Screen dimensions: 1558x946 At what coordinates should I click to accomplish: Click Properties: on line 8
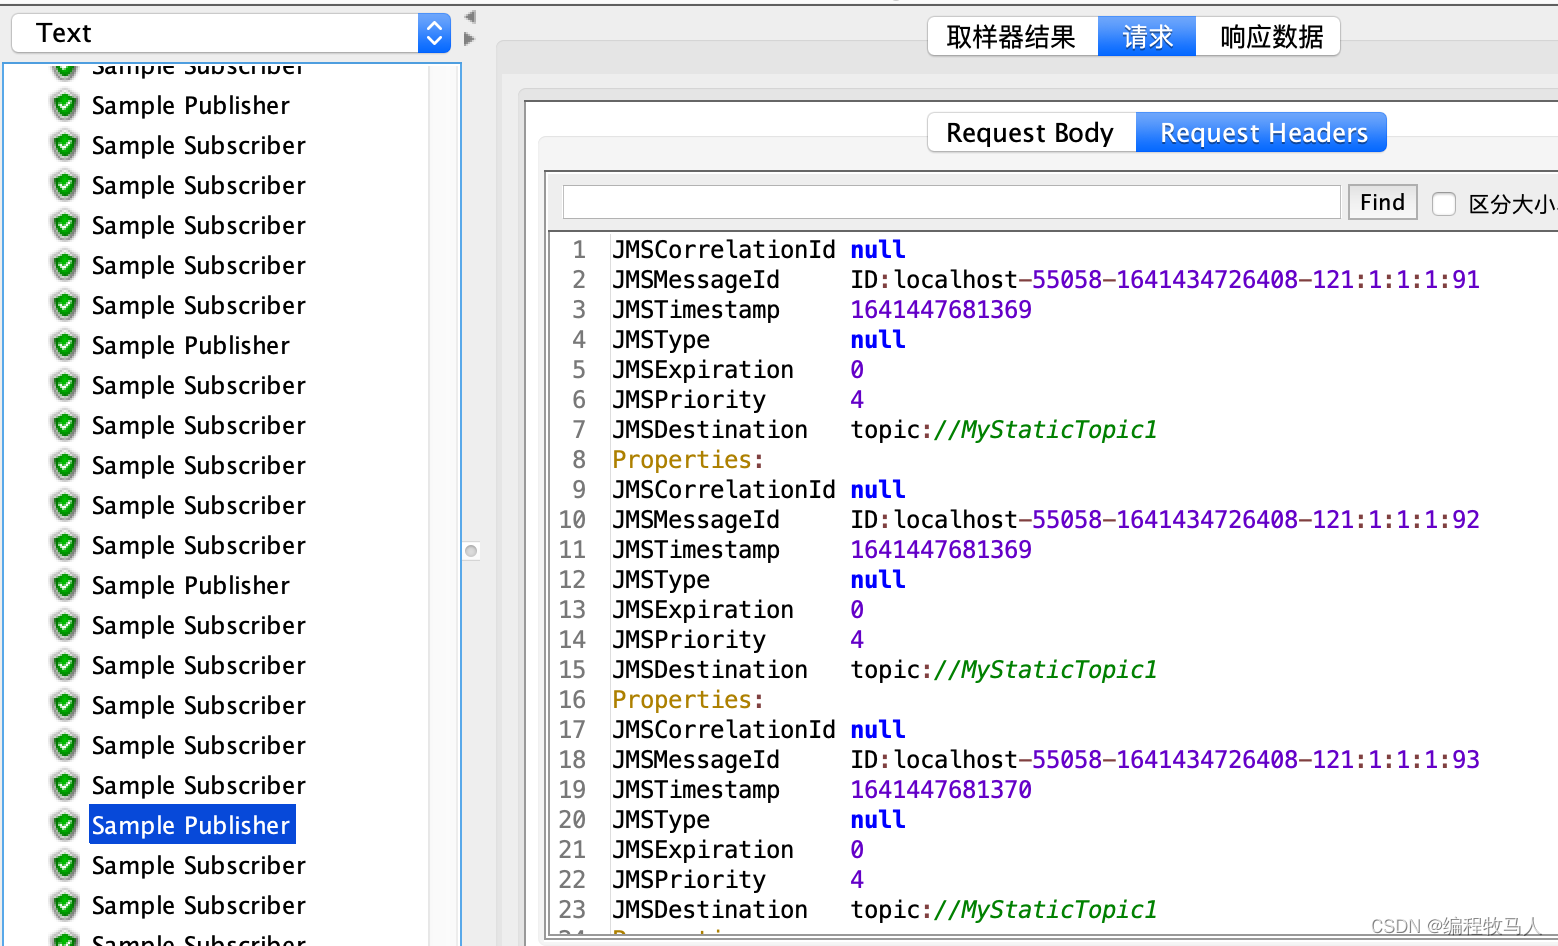point(688,459)
